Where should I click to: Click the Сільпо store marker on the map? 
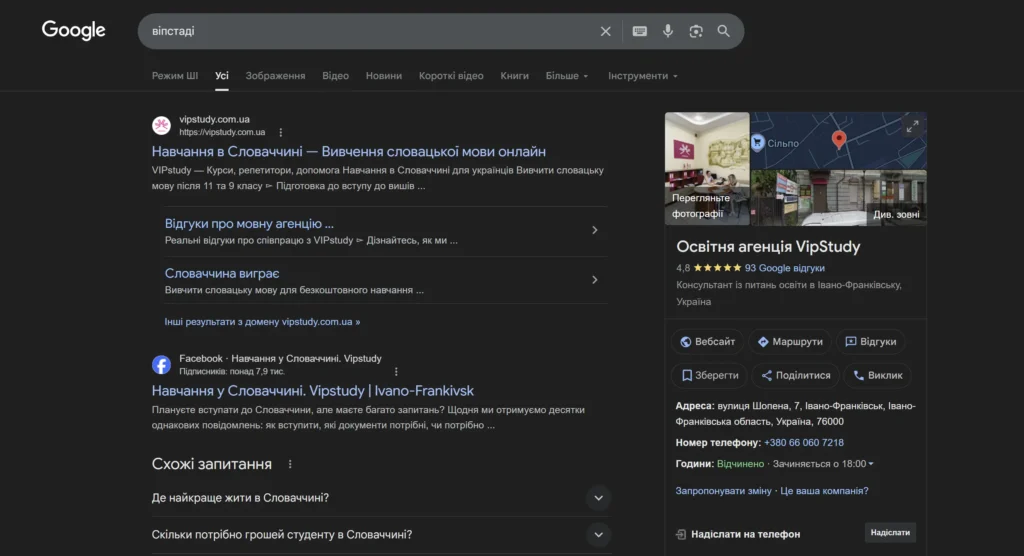click(x=758, y=142)
